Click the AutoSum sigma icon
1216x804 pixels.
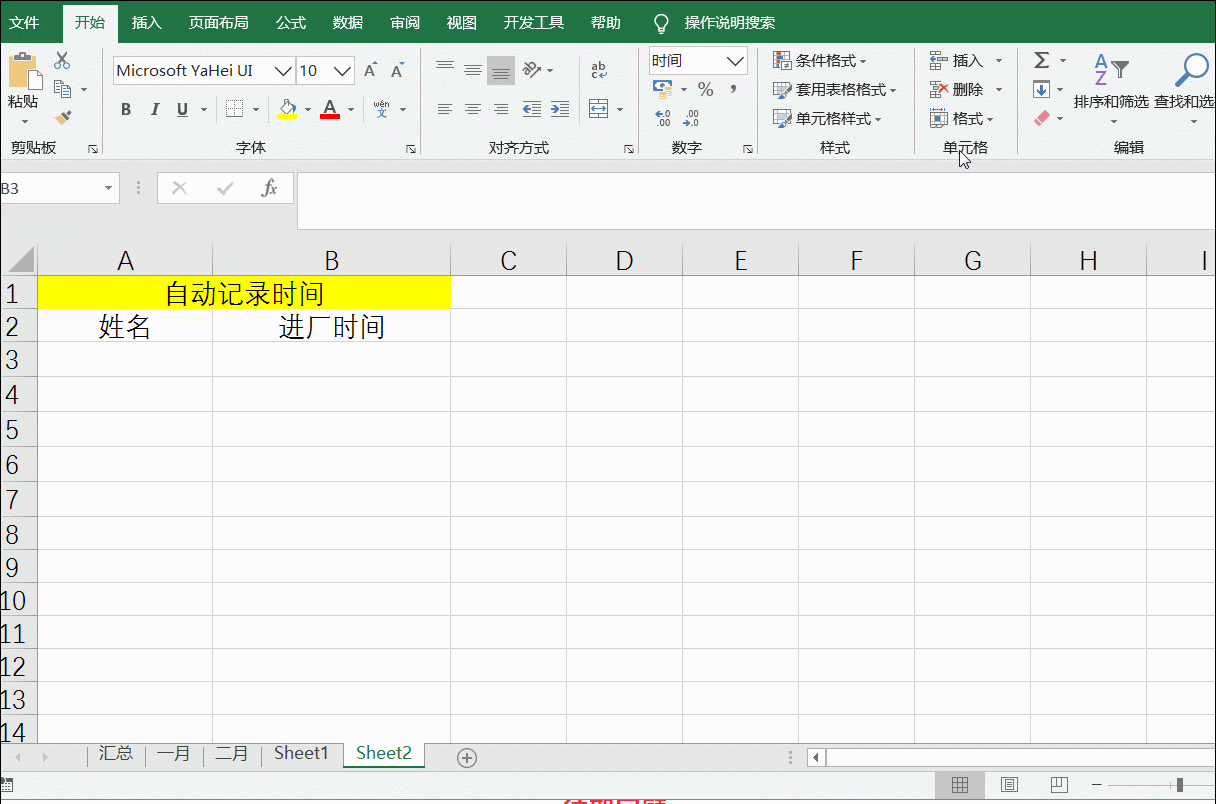pyautogui.click(x=1042, y=61)
